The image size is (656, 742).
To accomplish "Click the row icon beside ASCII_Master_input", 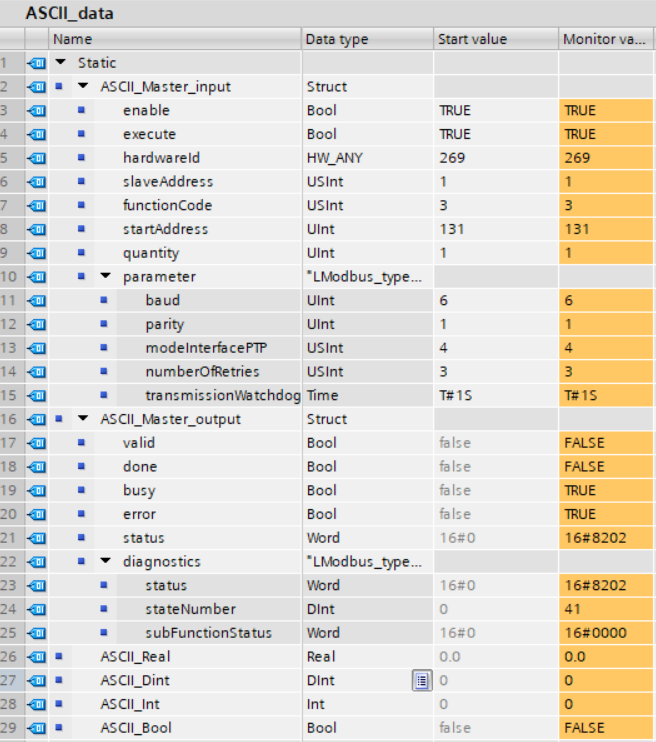I will click(37, 86).
